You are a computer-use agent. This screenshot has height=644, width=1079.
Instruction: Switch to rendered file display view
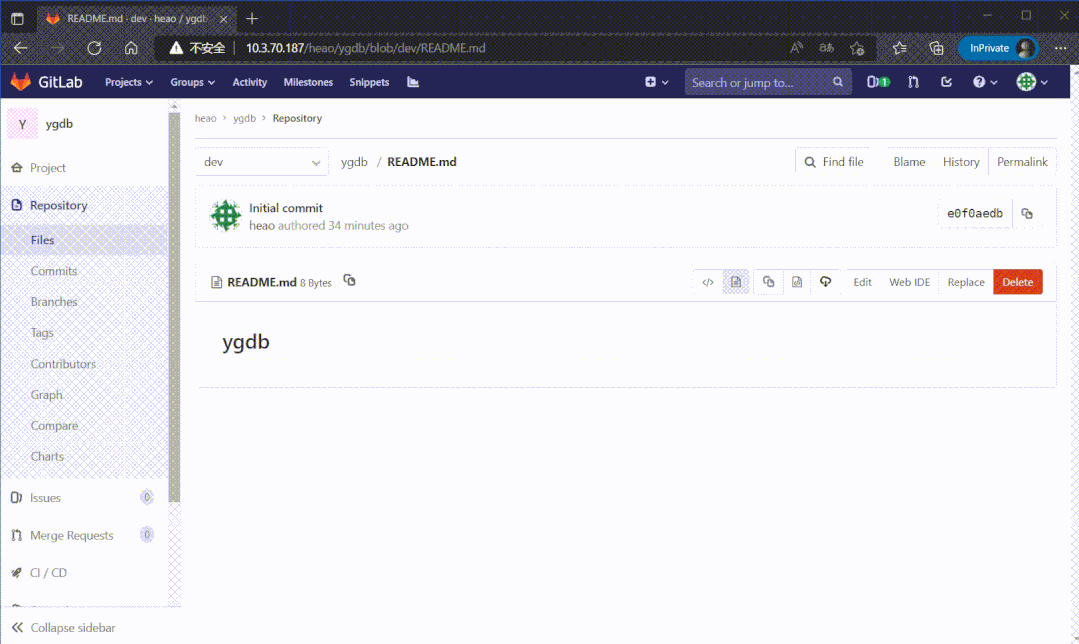[736, 282]
